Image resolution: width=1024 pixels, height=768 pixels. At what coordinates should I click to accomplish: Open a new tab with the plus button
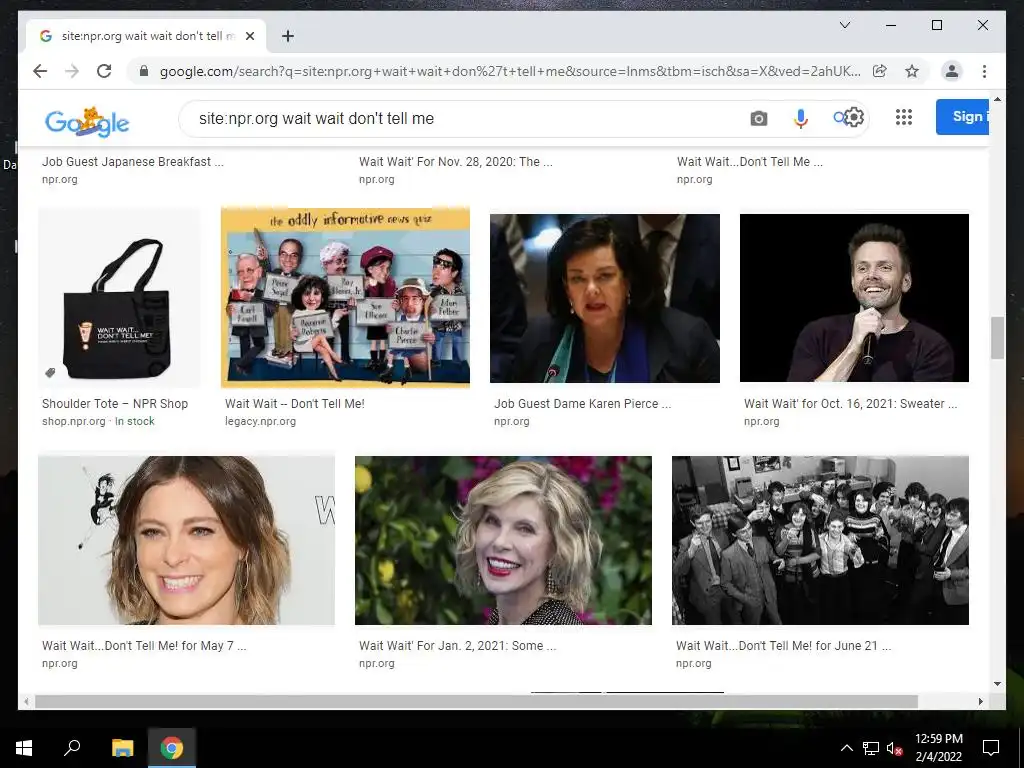tap(287, 36)
